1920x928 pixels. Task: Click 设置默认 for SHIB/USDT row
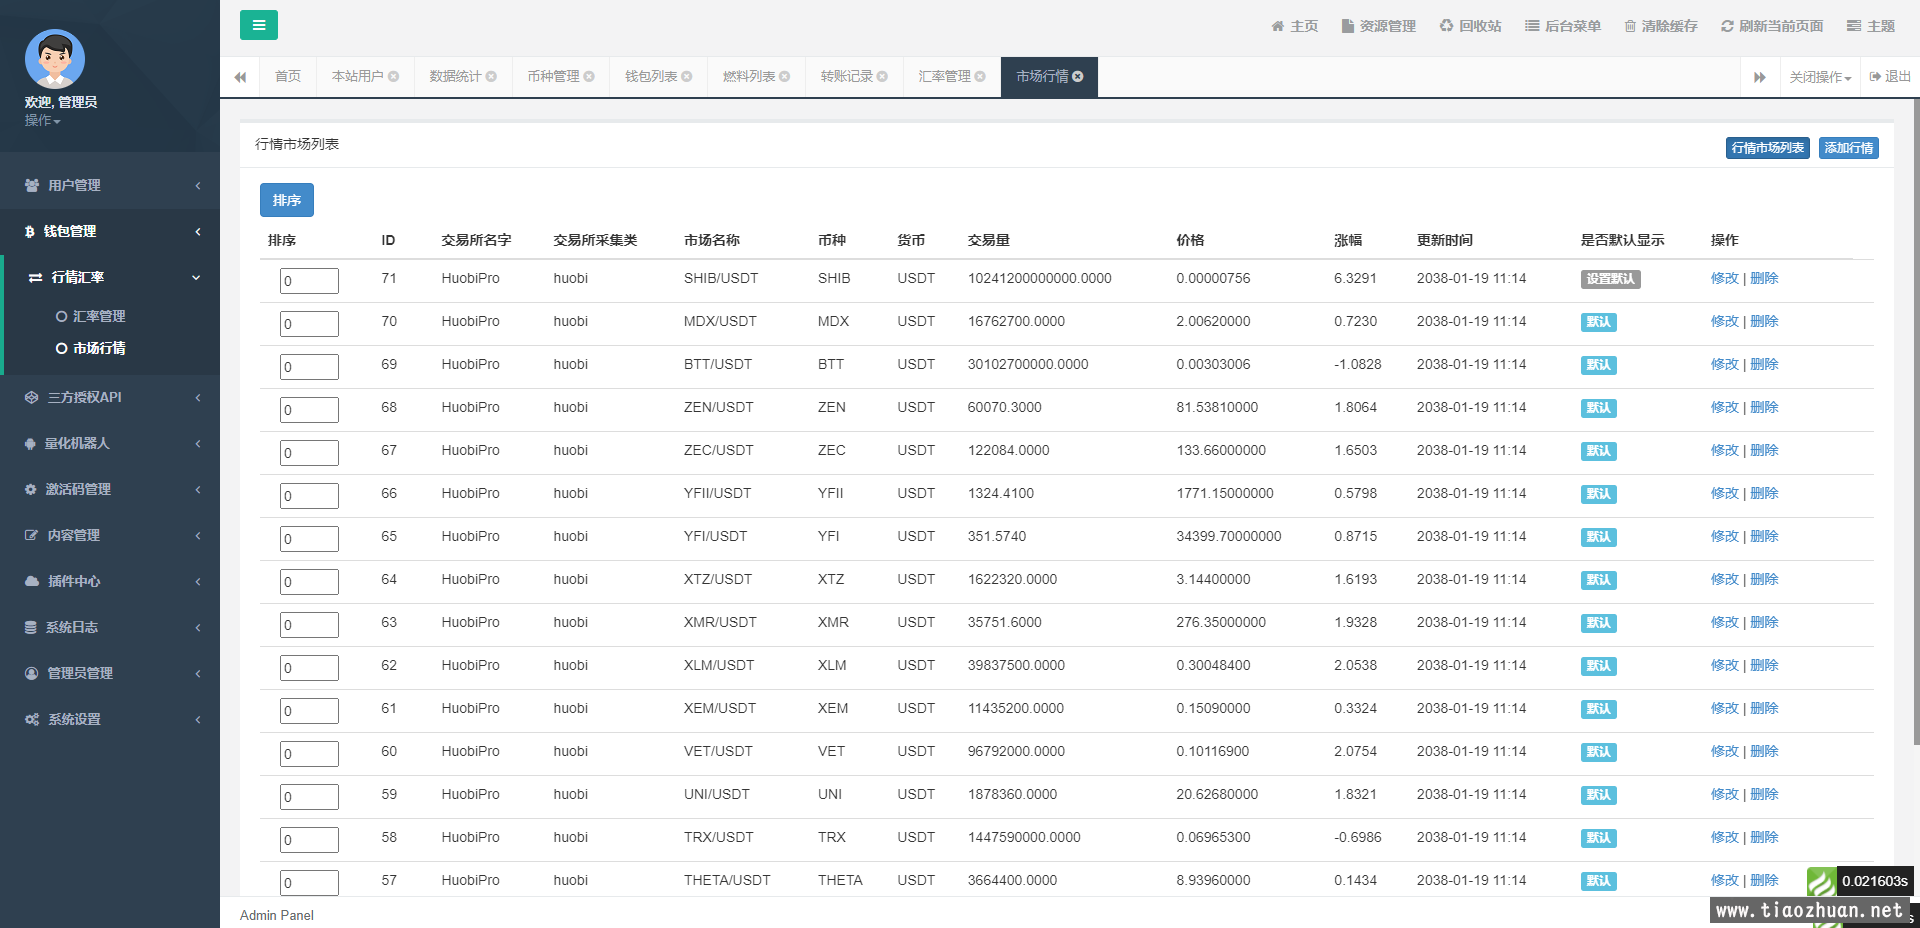click(x=1611, y=279)
